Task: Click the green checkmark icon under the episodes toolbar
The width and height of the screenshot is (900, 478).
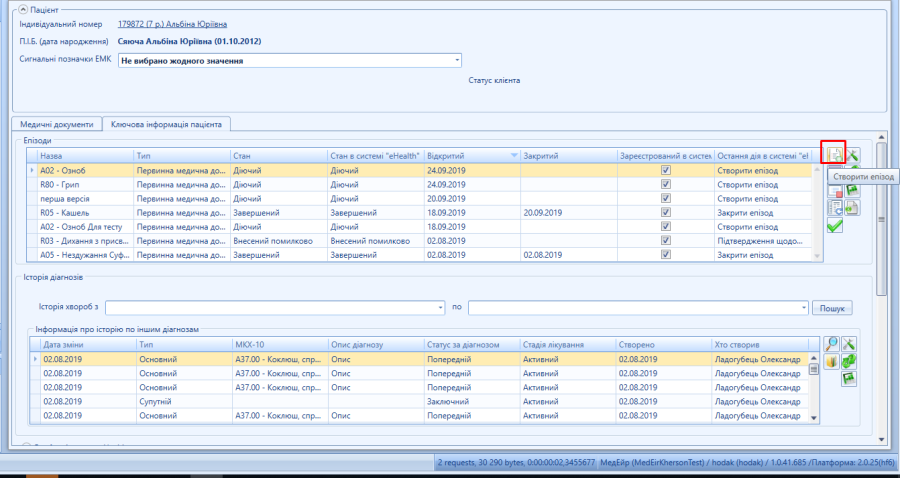Action: pos(835,226)
